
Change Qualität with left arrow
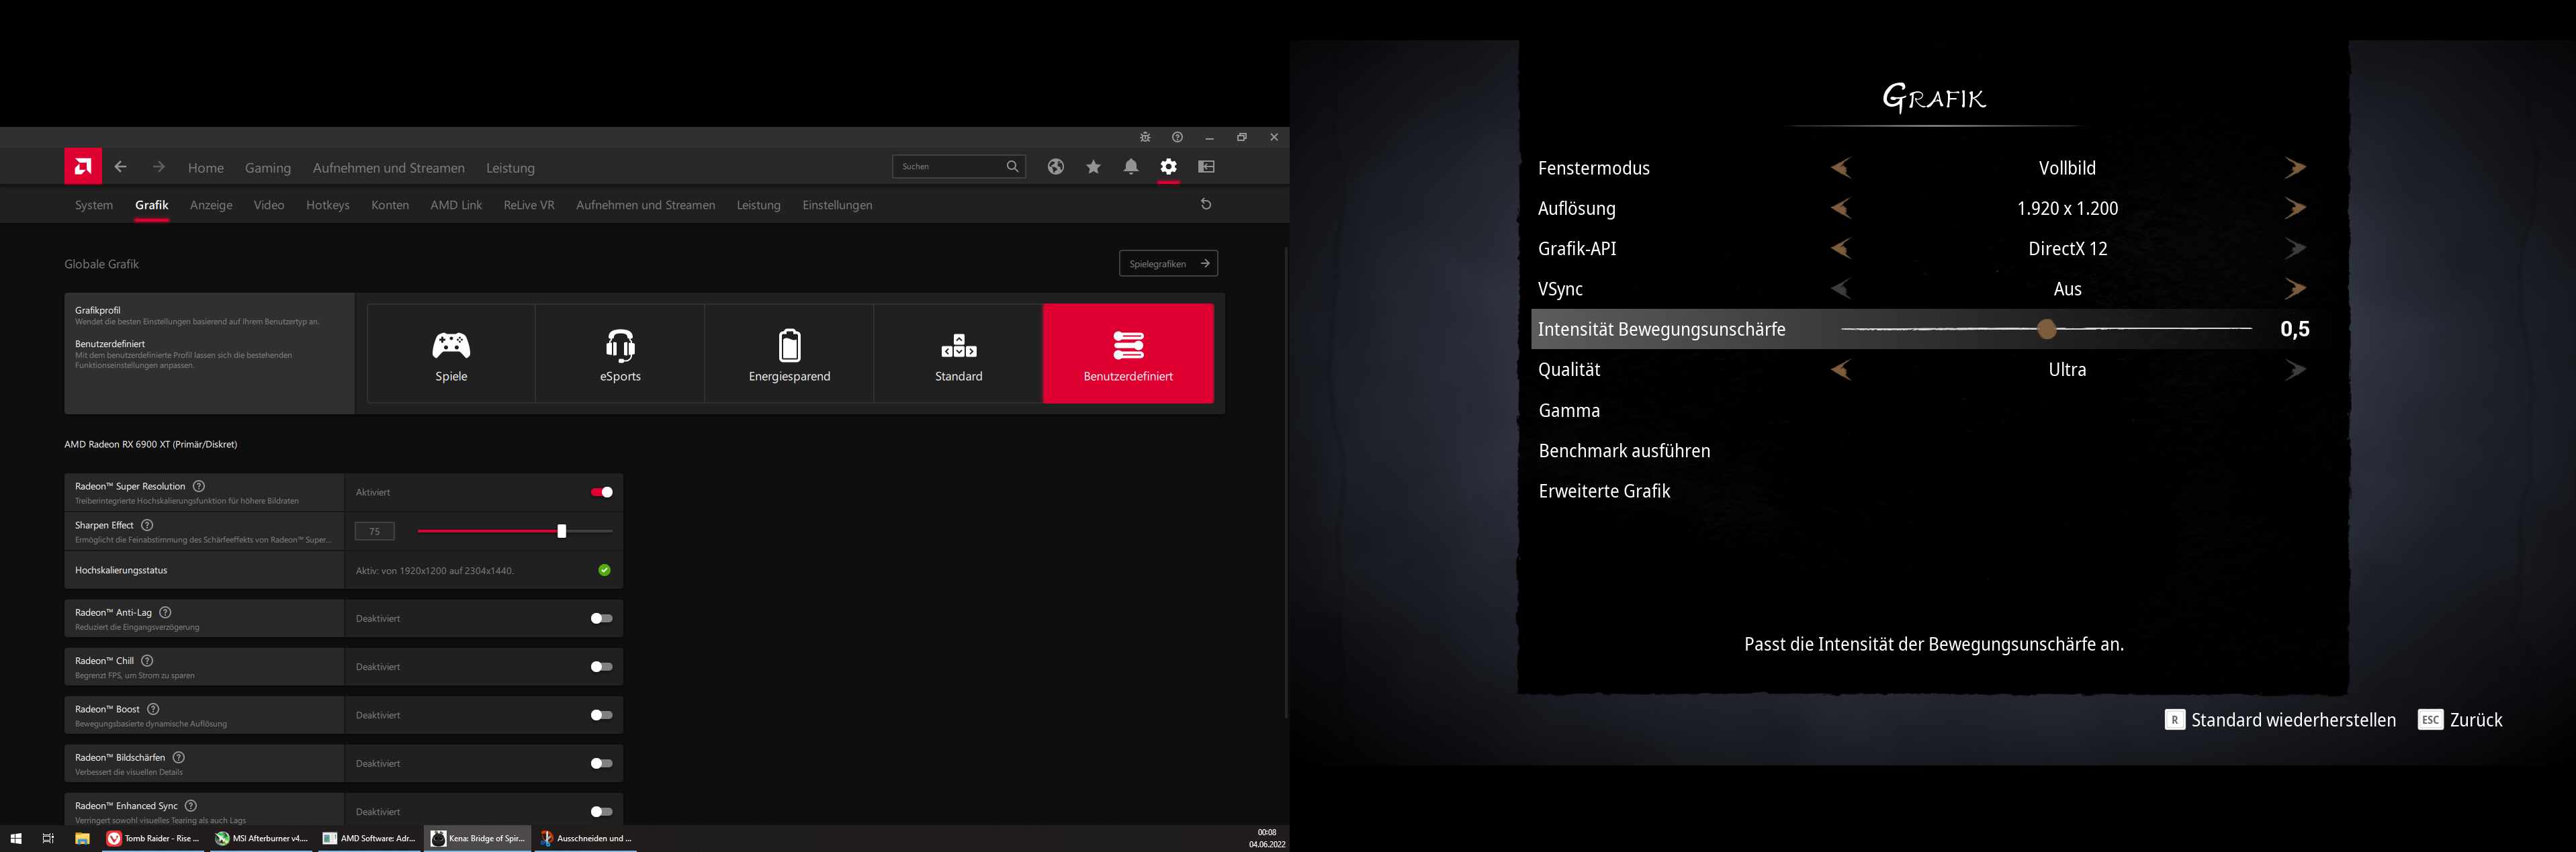click(x=1840, y=370)
